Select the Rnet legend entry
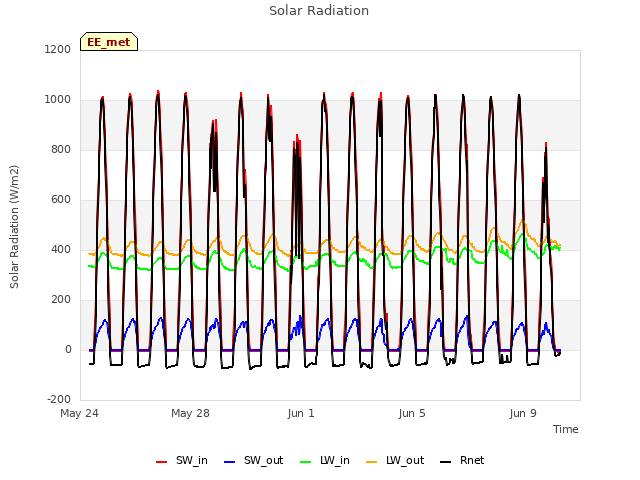Screen dimensions: 640x480 [x=462, y=461]
